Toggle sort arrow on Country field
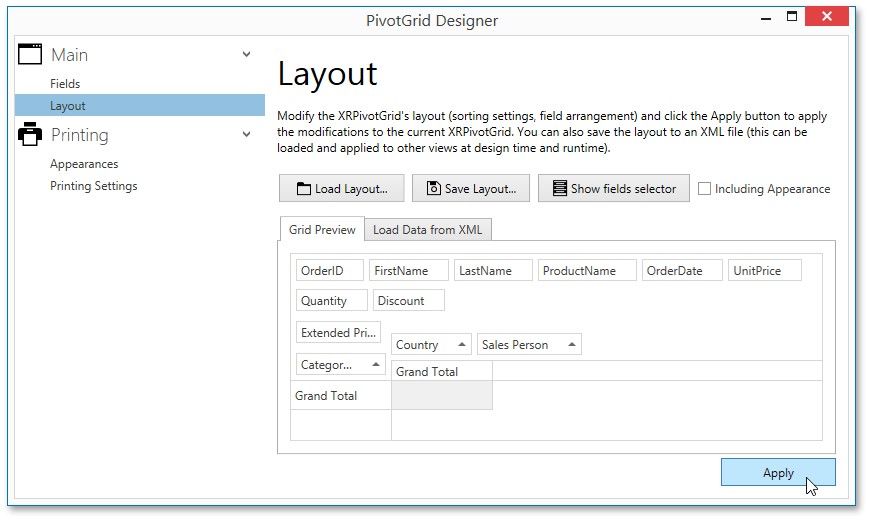The width and height of the screenshot is (869, 520). click(x=461, y=344)
